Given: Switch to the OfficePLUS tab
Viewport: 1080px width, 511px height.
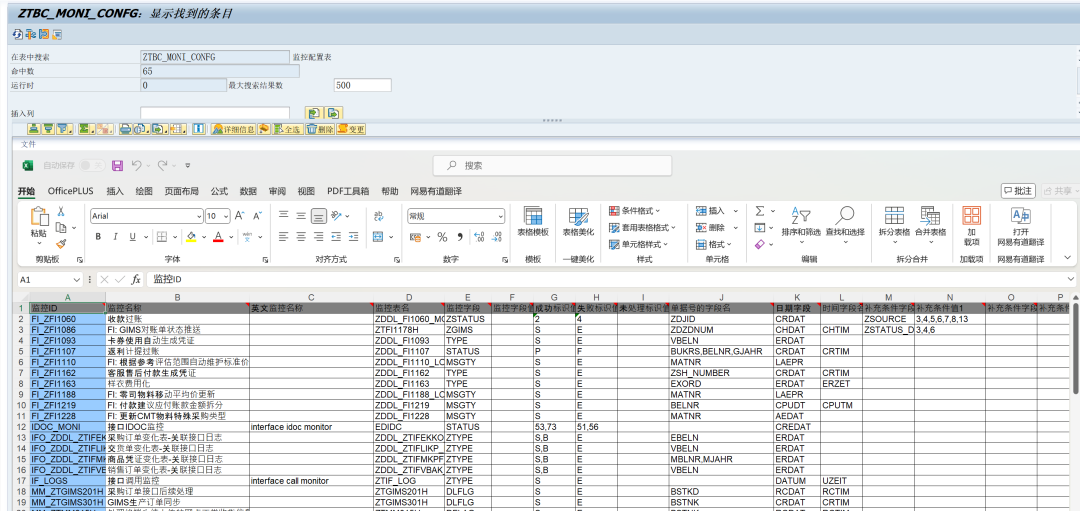Looking at the screenshot, I should pos(70,191).
